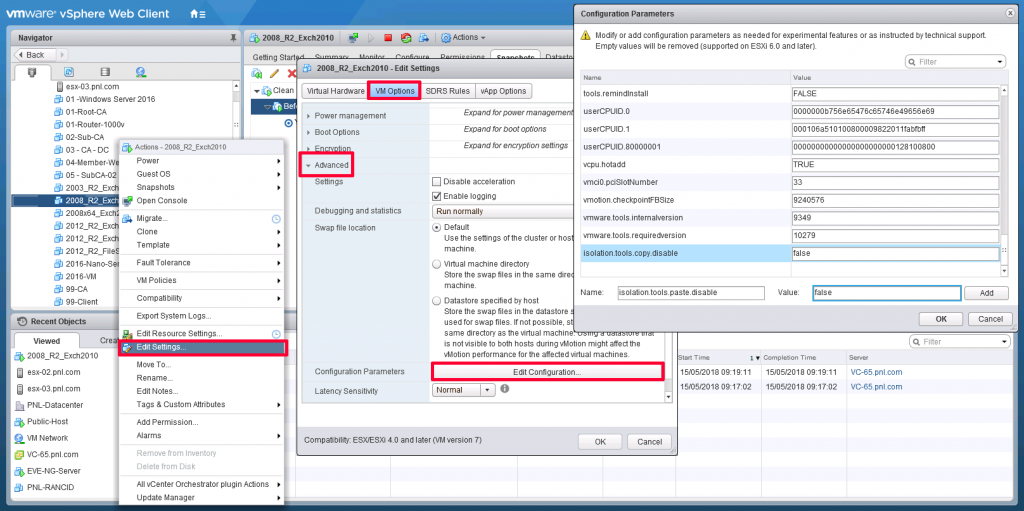Switch to Virtual Hardware tab
The image size is (1024, 511).
click(x=336, y=91)
